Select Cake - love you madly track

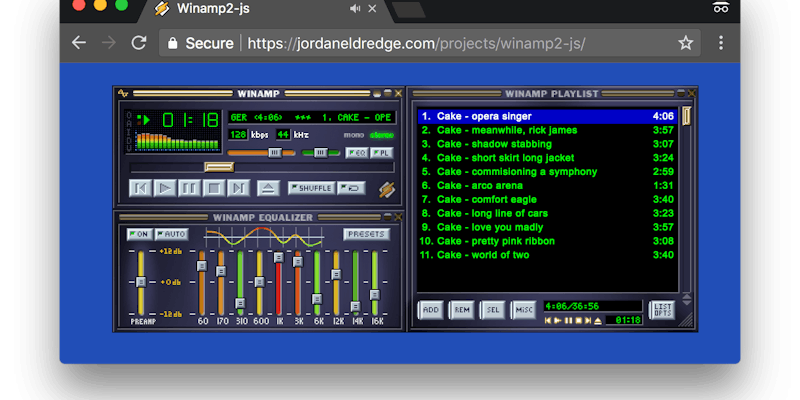tap(548, 227)
